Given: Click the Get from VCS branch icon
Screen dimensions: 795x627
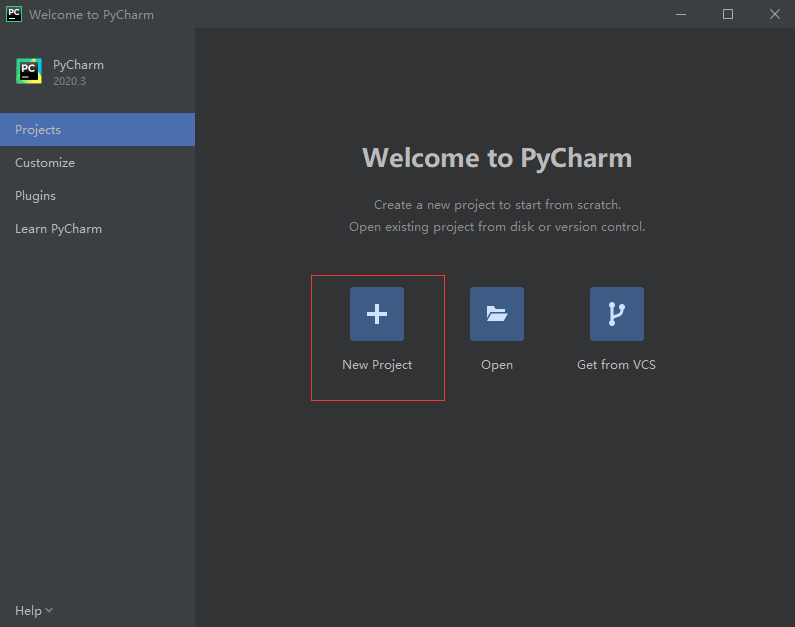Looking at the screenshot, I should point(617,314).
